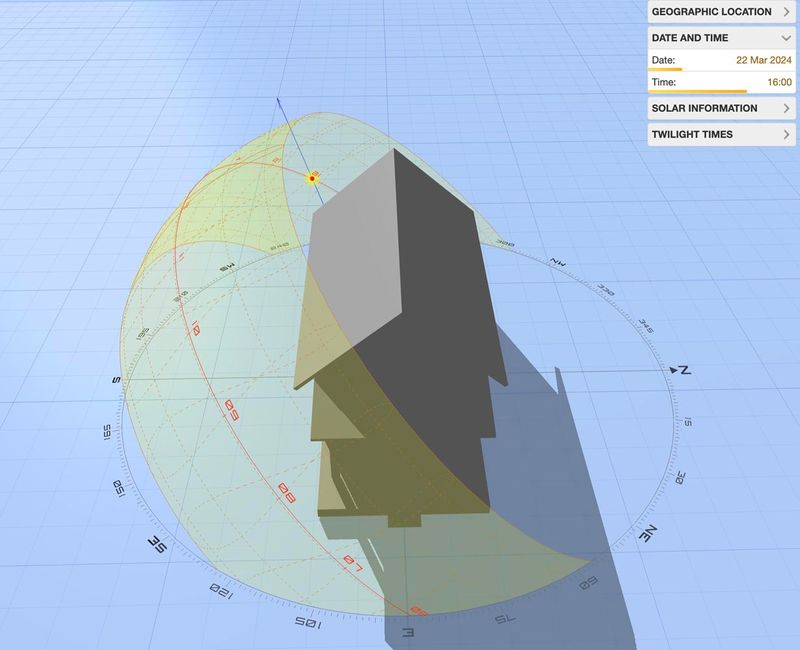Click the Solar Information chevron arrow

pos(786,108)
